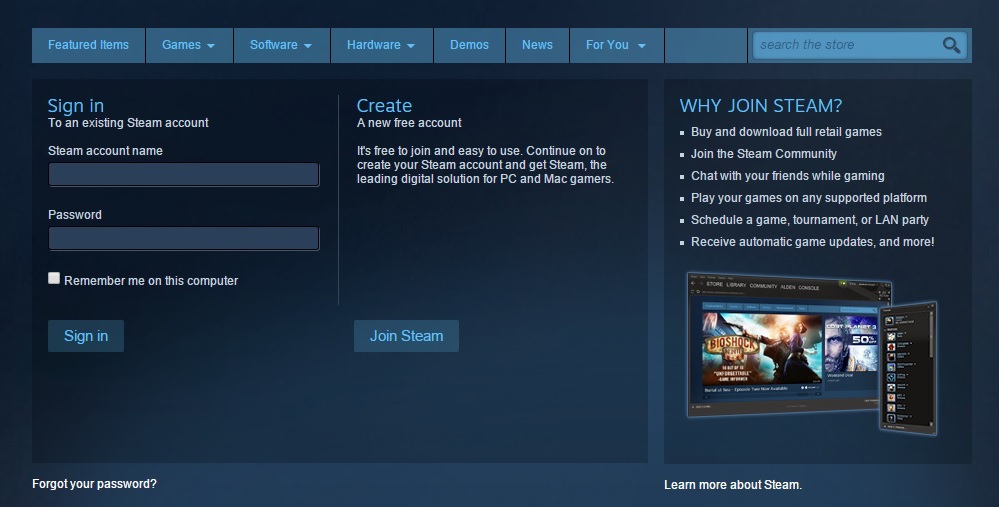Click the search magnifier icon

tap(951, 45)
